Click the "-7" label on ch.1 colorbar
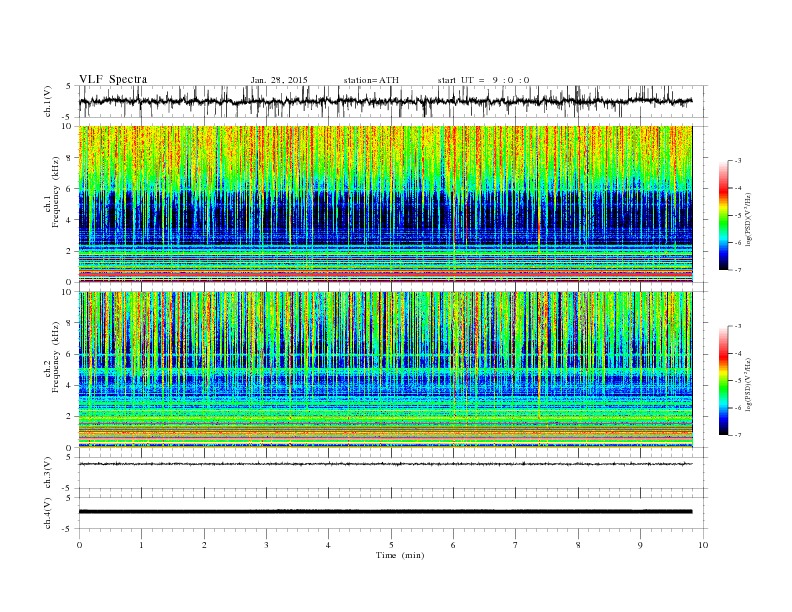 737,270
